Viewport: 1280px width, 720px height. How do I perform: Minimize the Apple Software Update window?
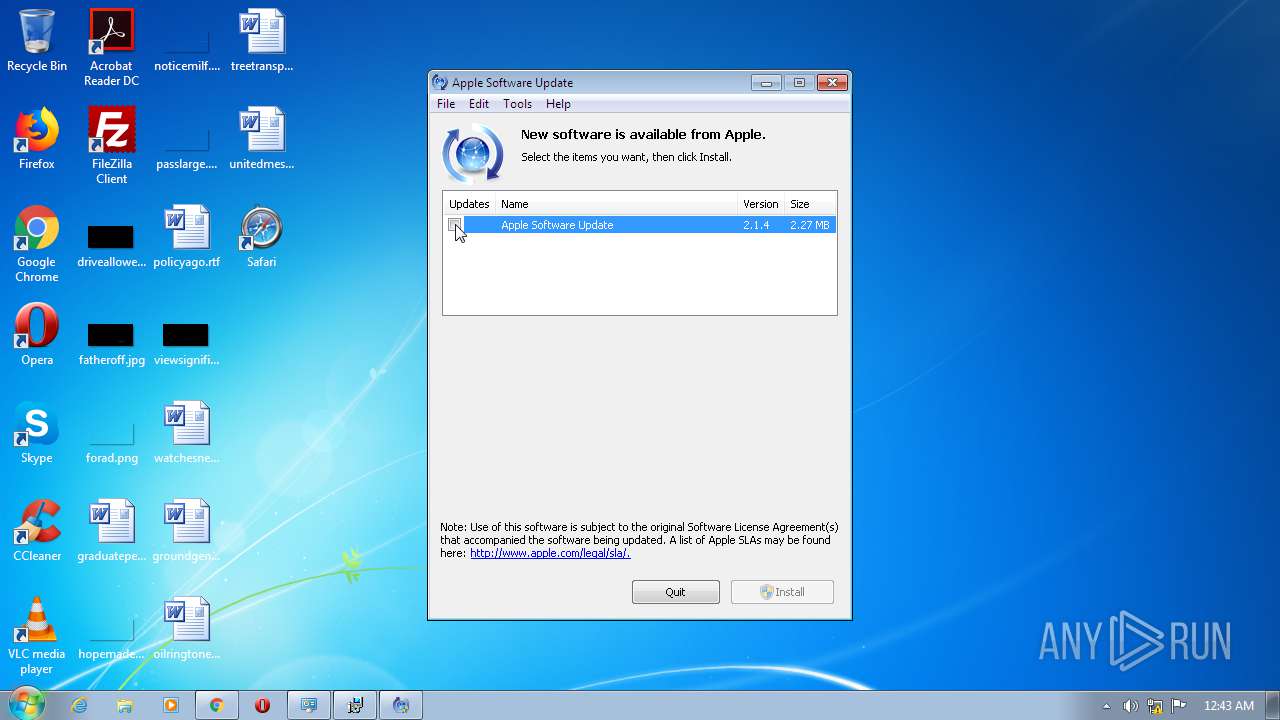click(x=766, y=83)
